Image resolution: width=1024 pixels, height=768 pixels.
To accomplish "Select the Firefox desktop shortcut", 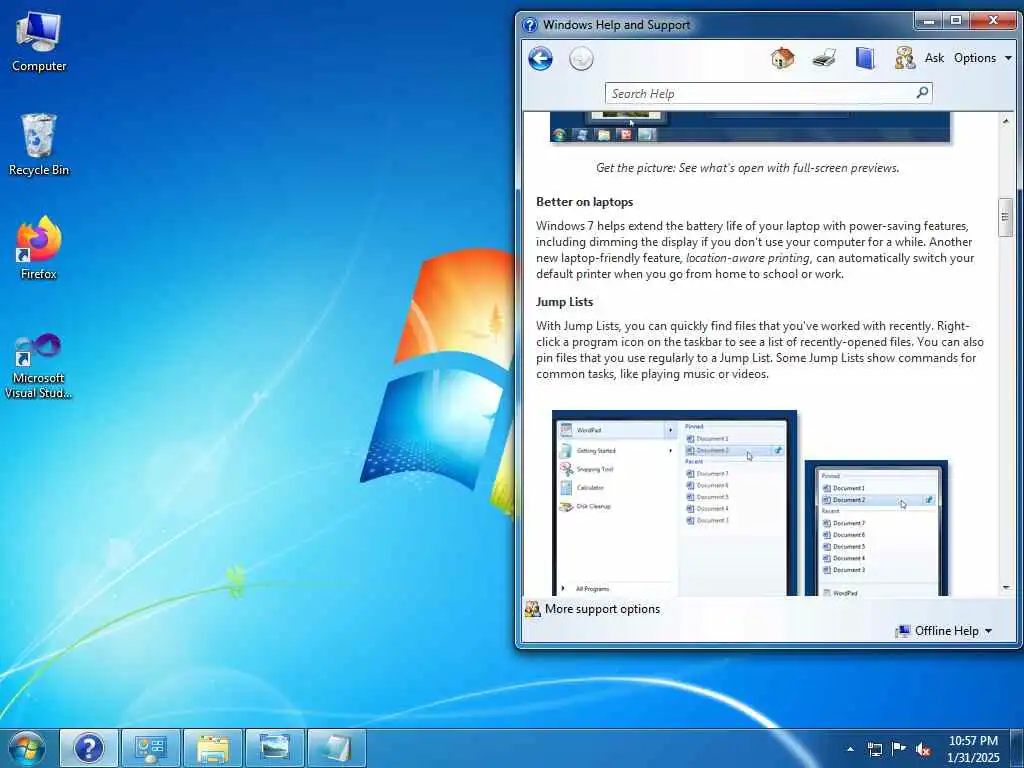I will click(x=39, y=248).
